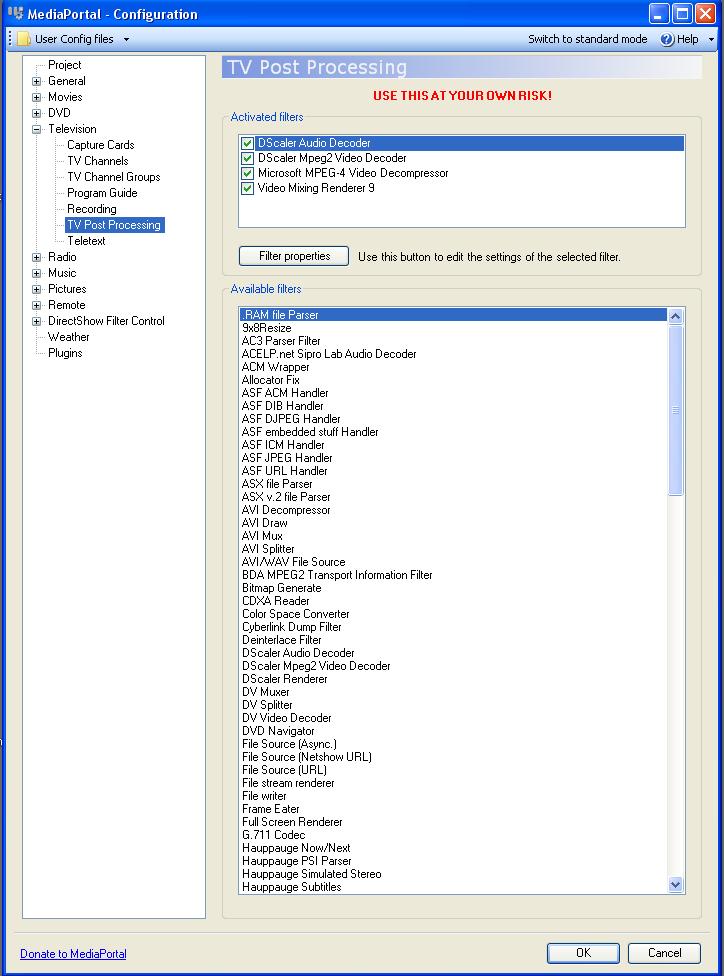The height and width of the screenshot is (976, 724).
Task: Open Program Guide settings
Action: click(102, 193)
